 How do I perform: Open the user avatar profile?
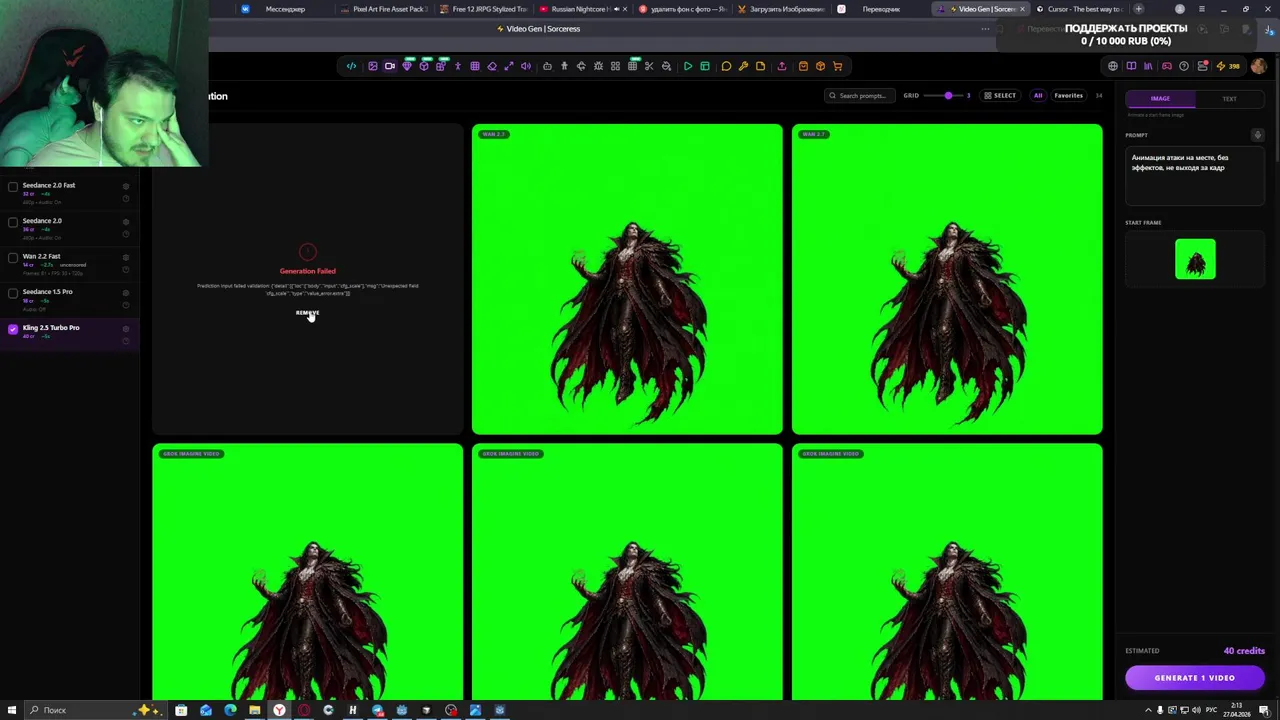click(1259, 66)
